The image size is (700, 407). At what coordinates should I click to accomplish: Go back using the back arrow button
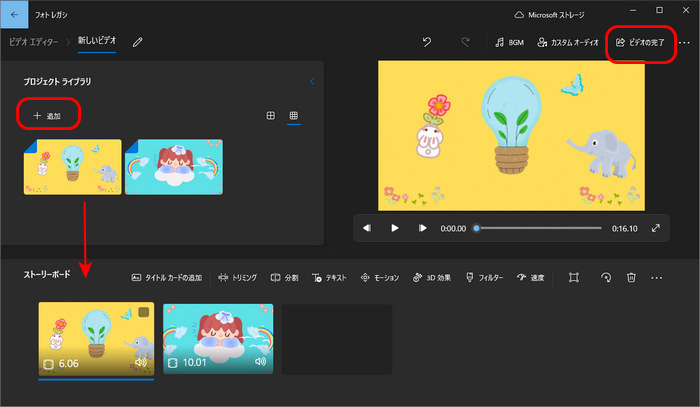point(14,15)
